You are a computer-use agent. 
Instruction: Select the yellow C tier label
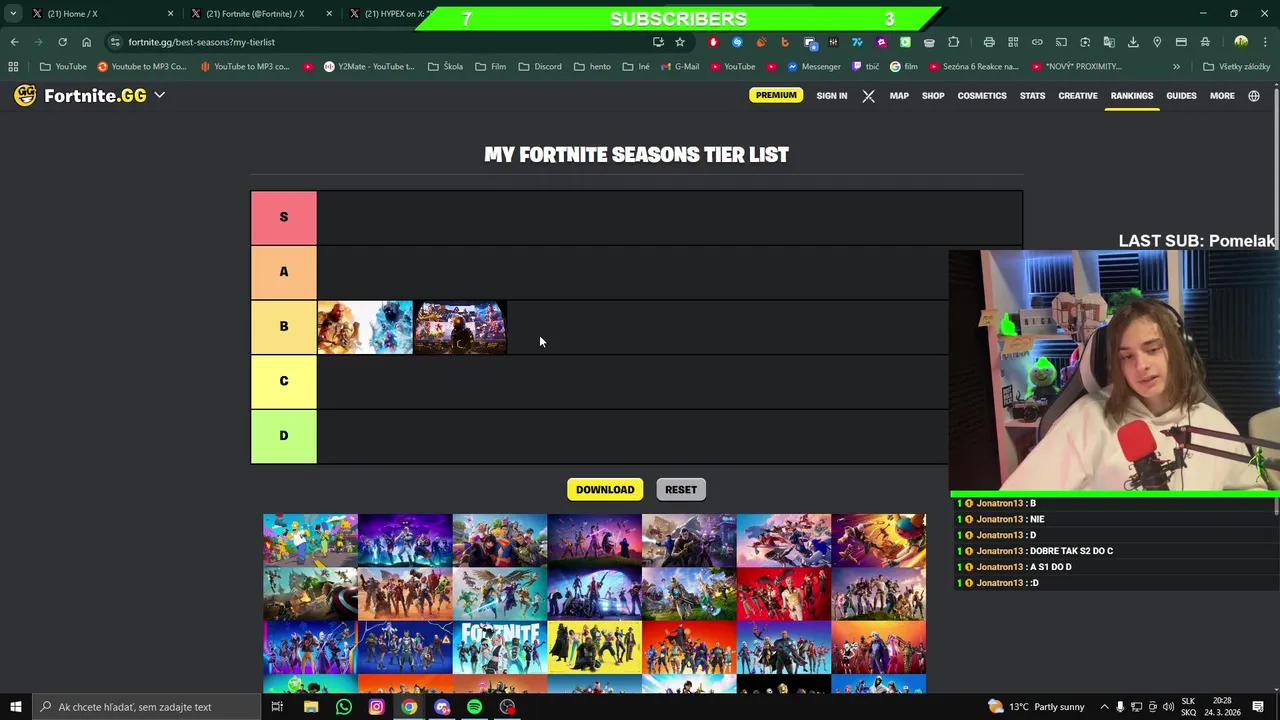[x=284, y=381]
